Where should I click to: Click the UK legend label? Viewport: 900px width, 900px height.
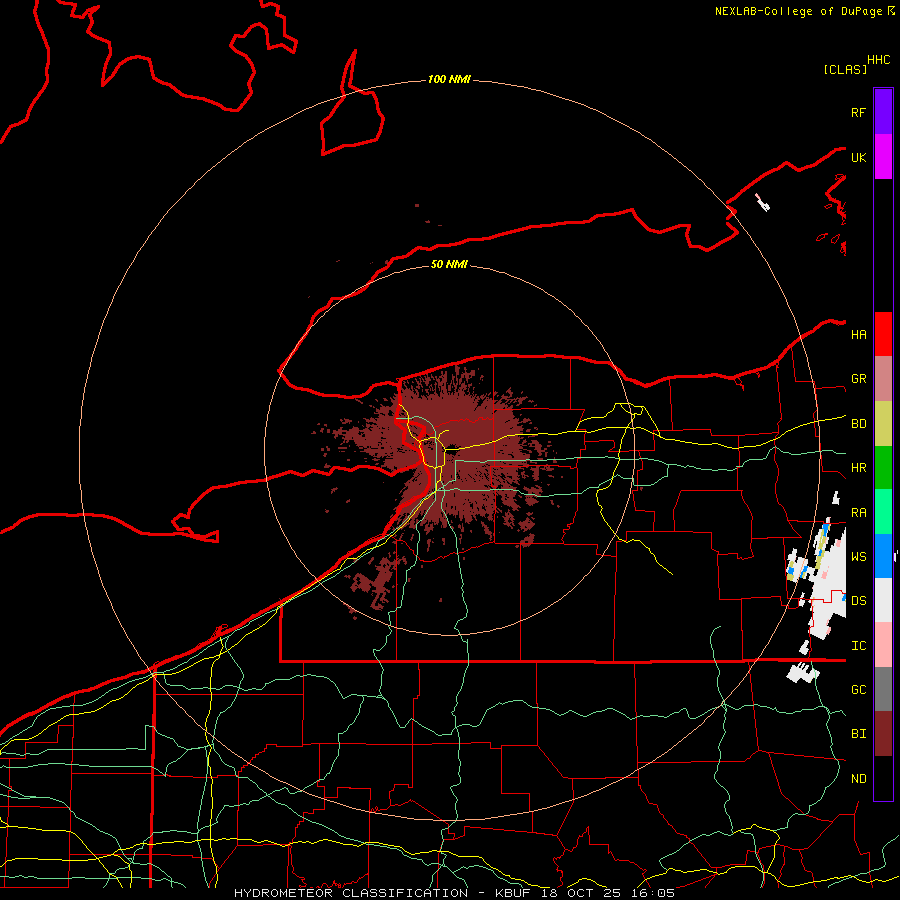(858, 157)
